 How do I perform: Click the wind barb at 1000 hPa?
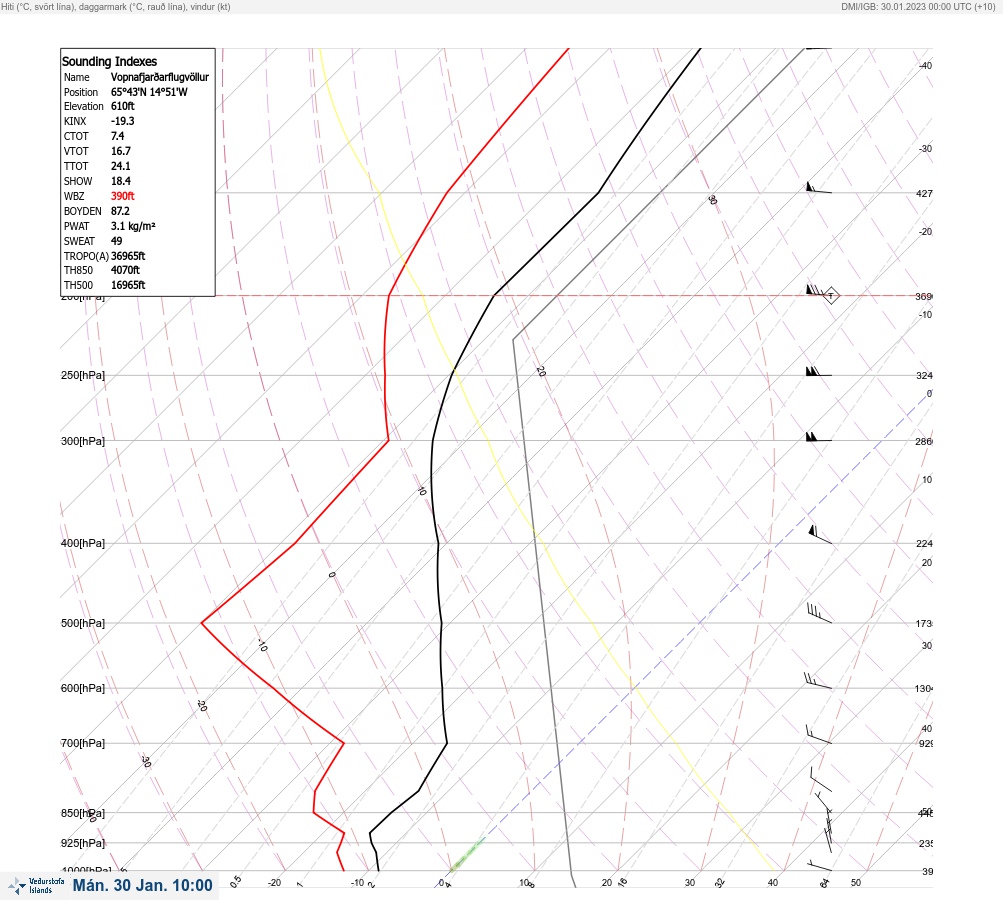[x=819, y=865]
